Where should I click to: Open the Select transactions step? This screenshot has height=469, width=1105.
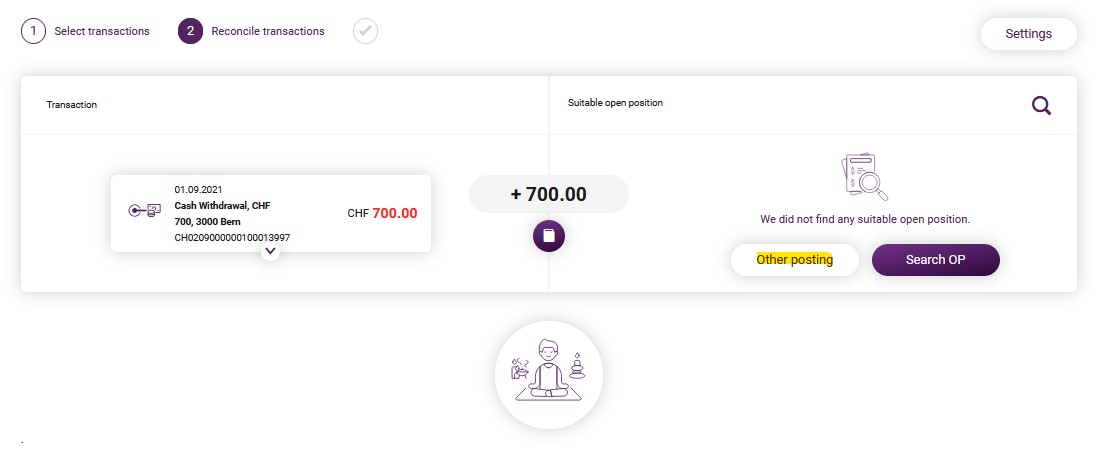coord(102,31)
